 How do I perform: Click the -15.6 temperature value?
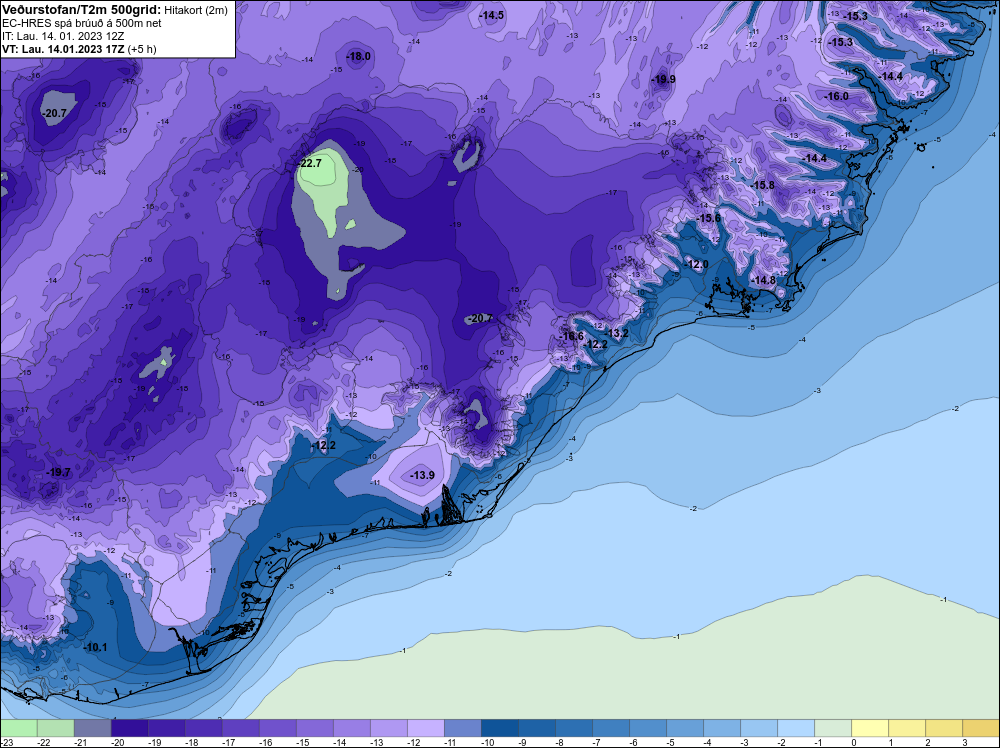click(709, 218)
